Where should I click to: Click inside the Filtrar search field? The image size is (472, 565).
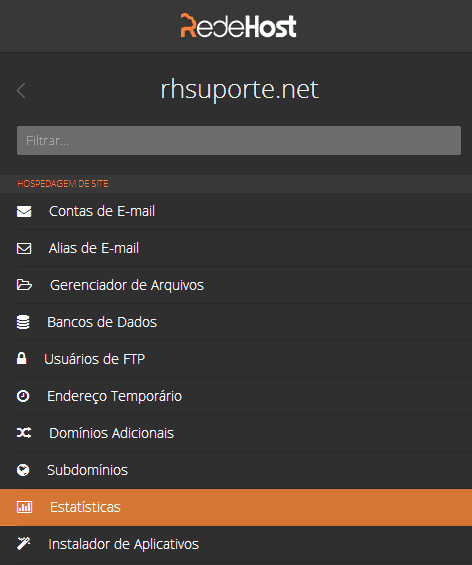pos(239,141)
